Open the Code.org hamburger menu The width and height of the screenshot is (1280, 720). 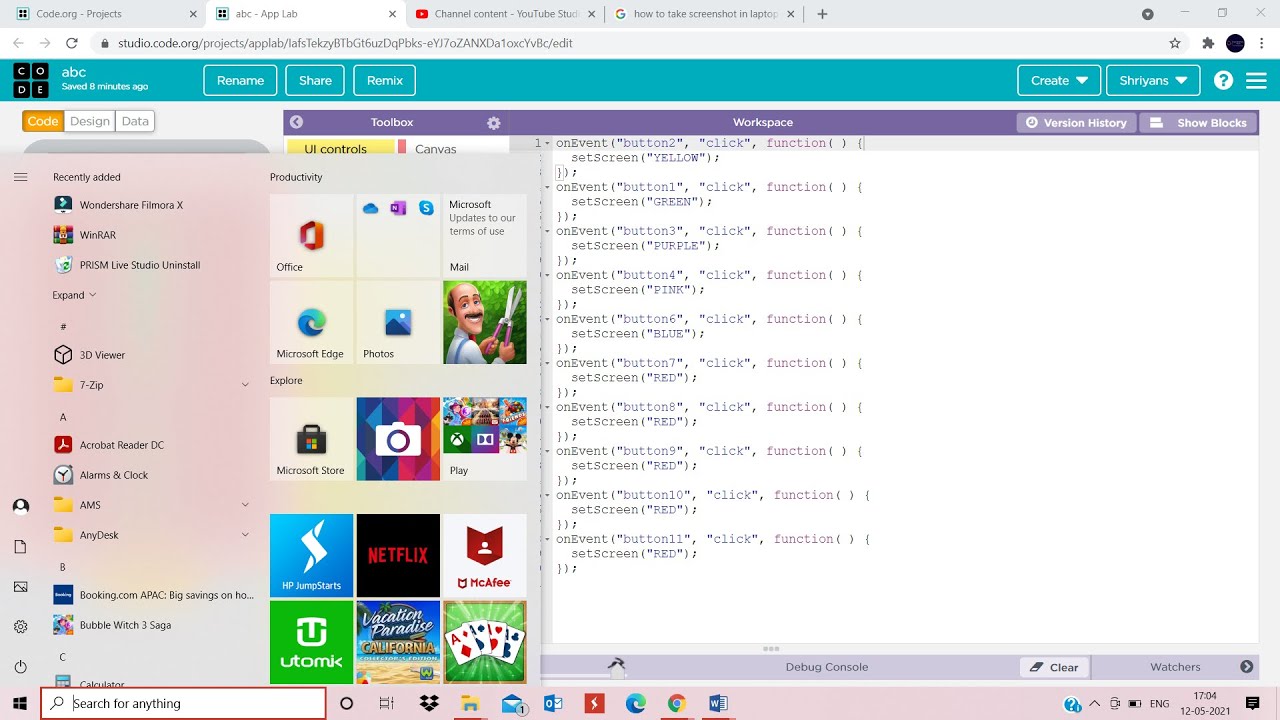click(x=1256, y=80)
